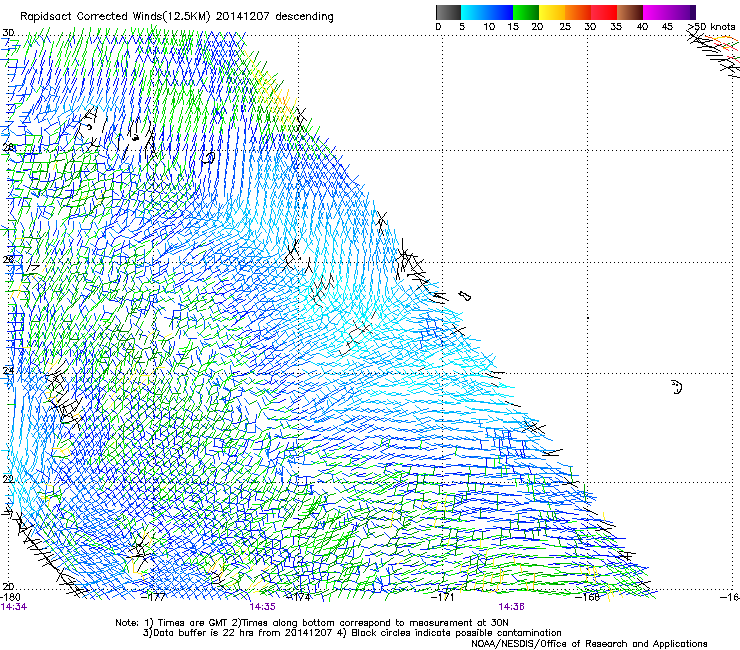
Task: Click the '-180' longitude axis label
Action: point(10,597)
